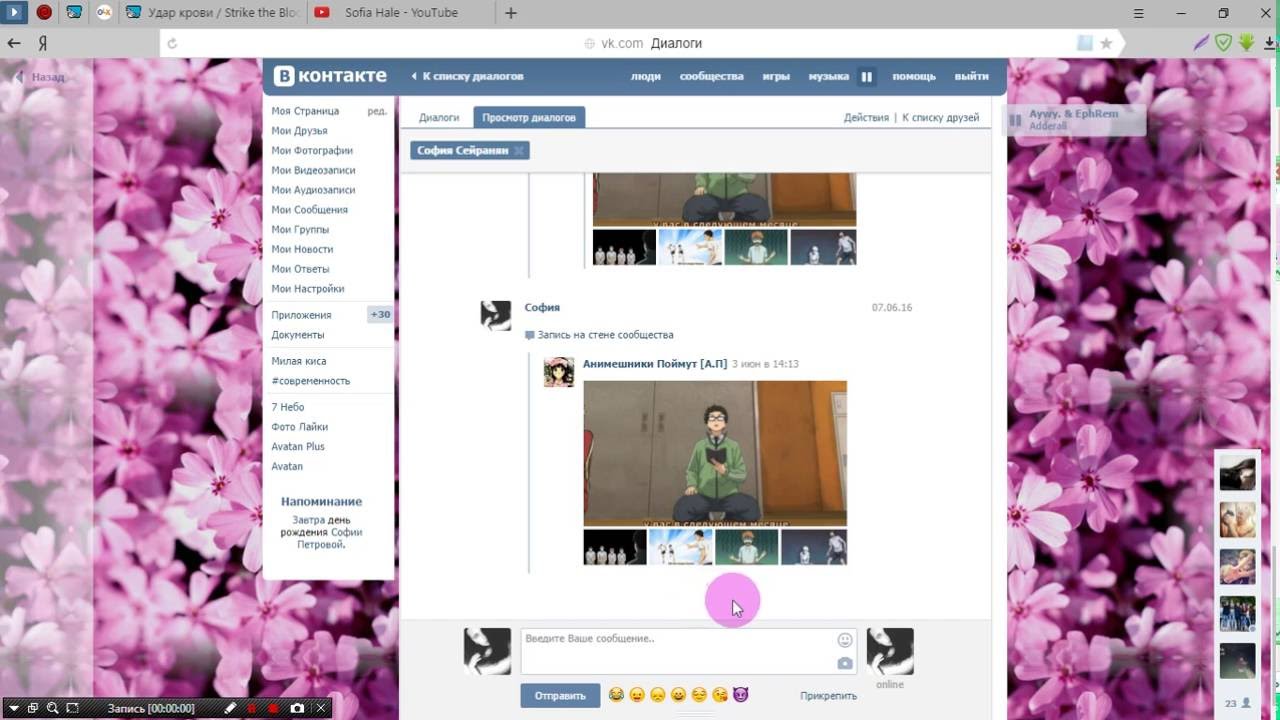Open green arrow download extension
This screenshot has height=720, width=1280.
tap(1246, 43)
